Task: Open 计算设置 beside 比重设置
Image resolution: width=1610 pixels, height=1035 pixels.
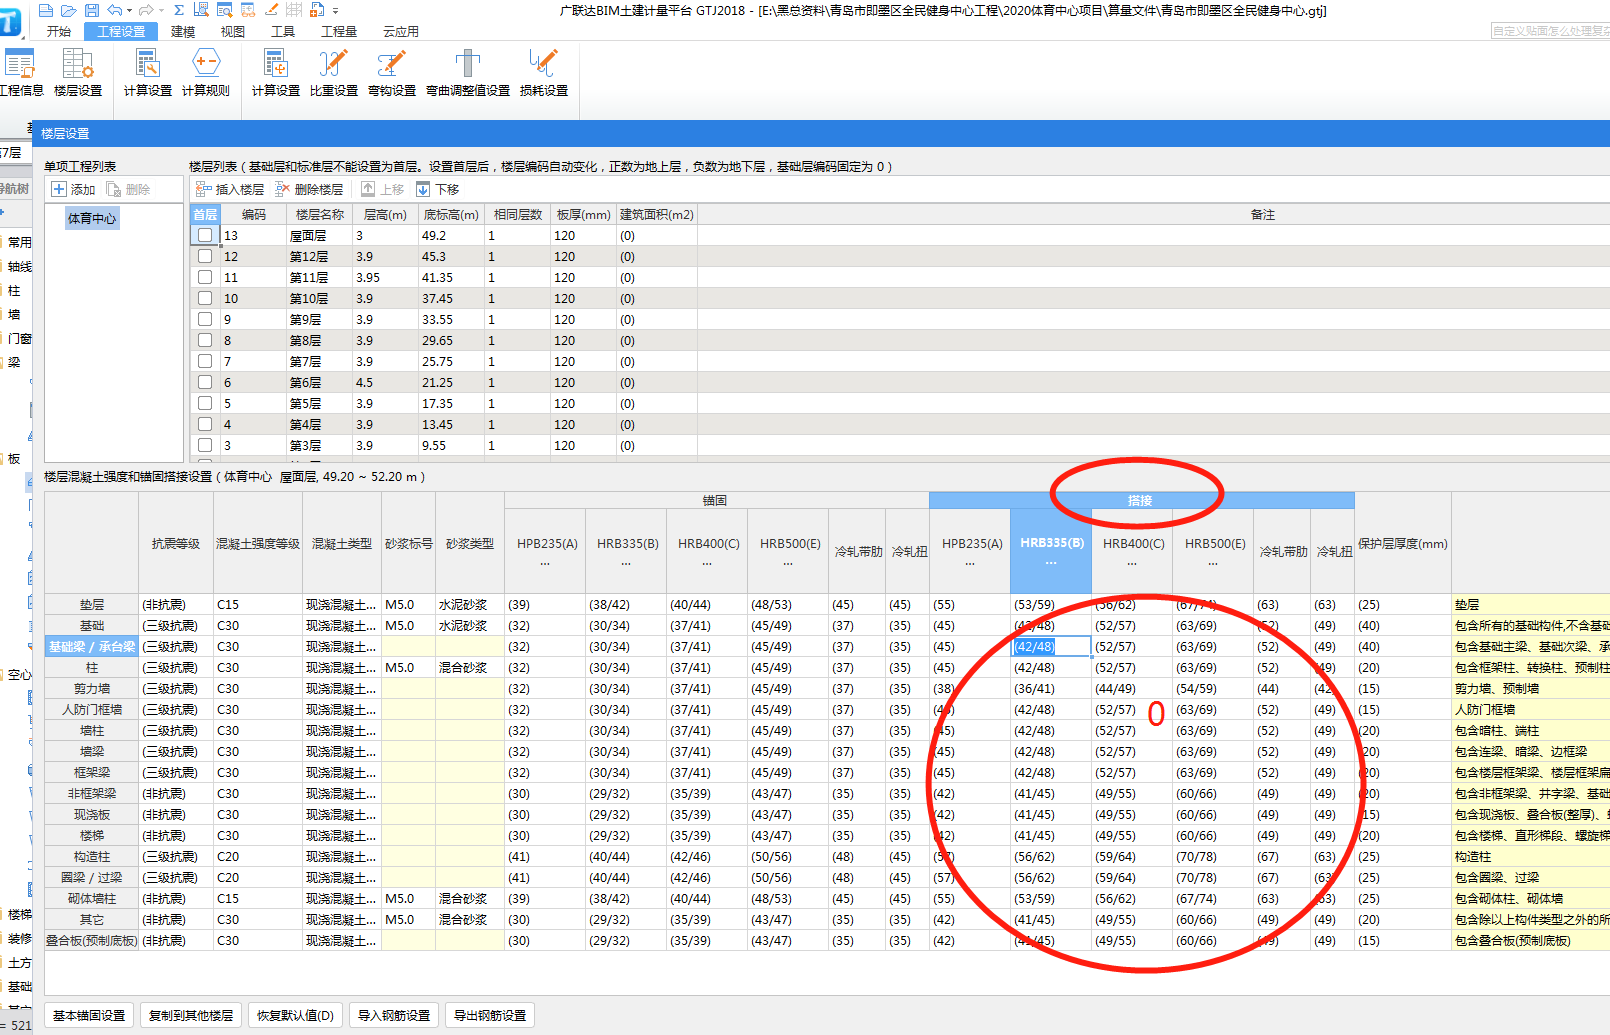Action: tap(276, 73)
